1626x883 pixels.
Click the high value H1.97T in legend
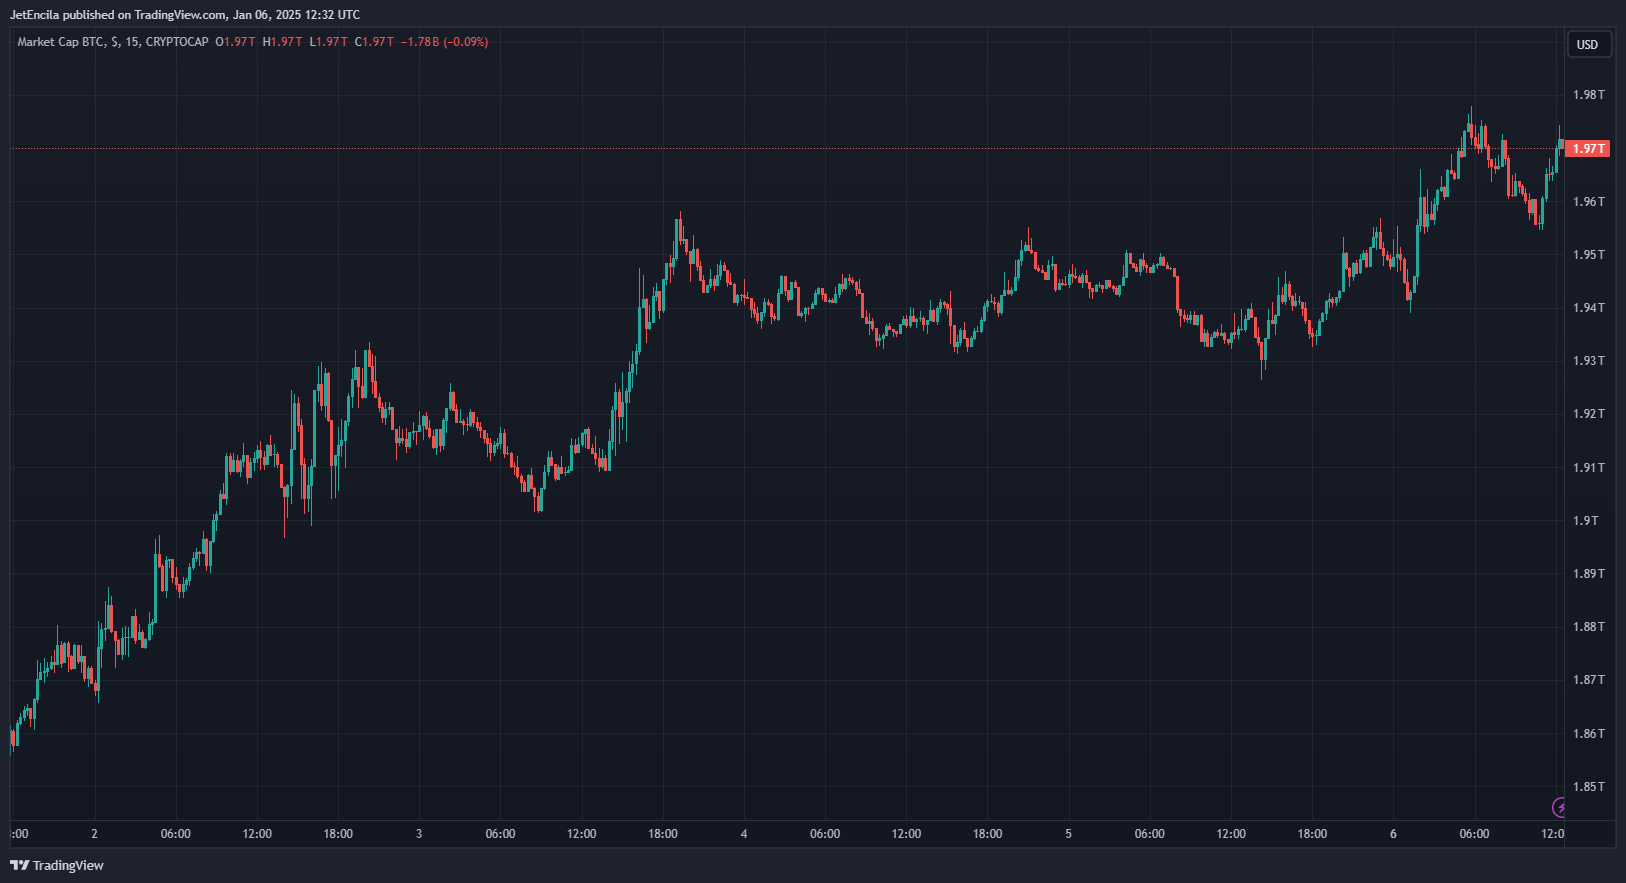[x=282, y=42]
